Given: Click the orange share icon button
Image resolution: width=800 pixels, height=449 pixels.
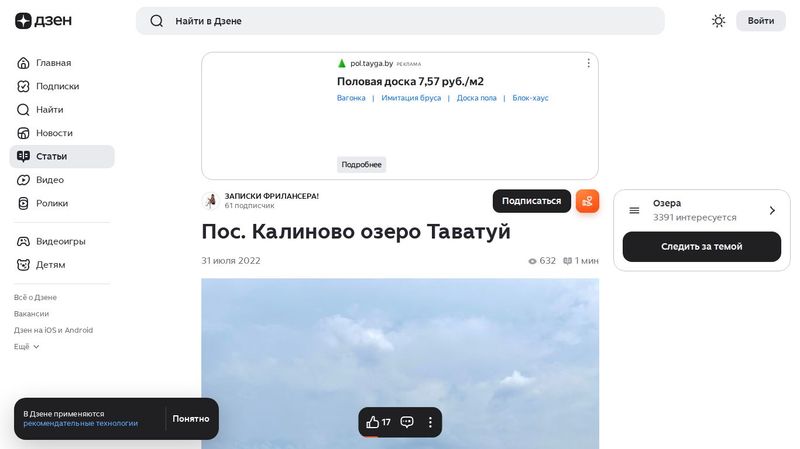Looking at the screenshot, I should (x=587, y=201).
